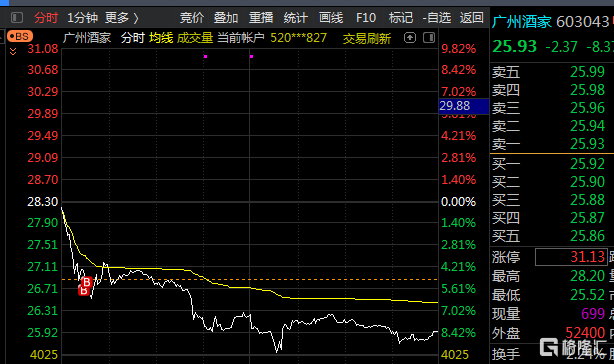The image size is (614, 364).
Task: Click the 最低 value 25.52
Action: point(587,295)
